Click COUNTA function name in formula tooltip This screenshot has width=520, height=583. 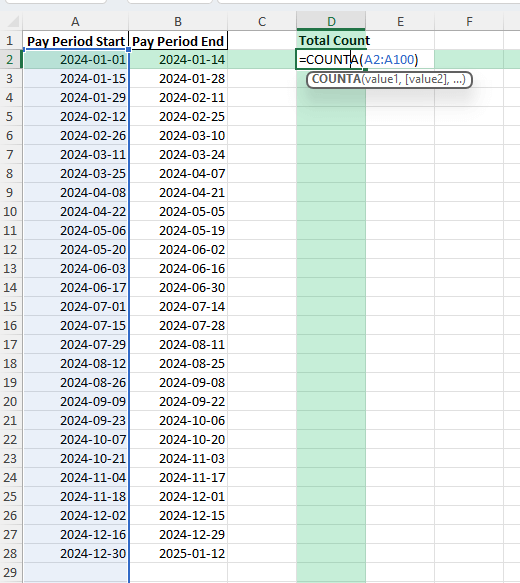point(336,79)
